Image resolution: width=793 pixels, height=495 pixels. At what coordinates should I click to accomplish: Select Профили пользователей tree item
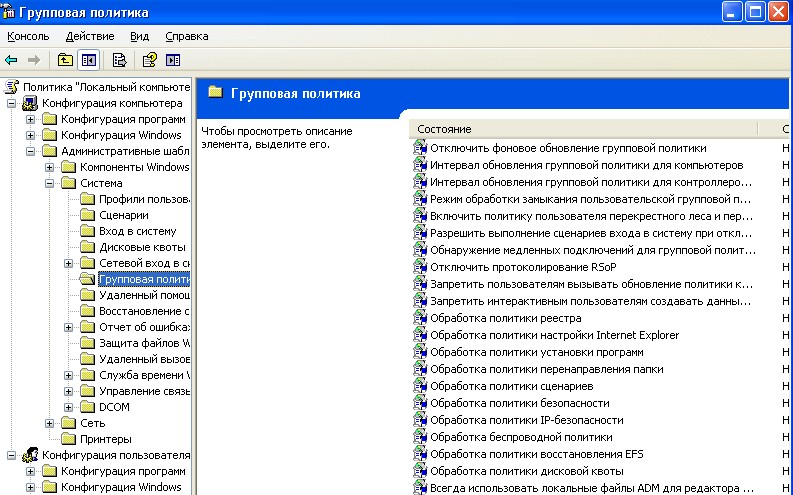click(x=144, y=199)
